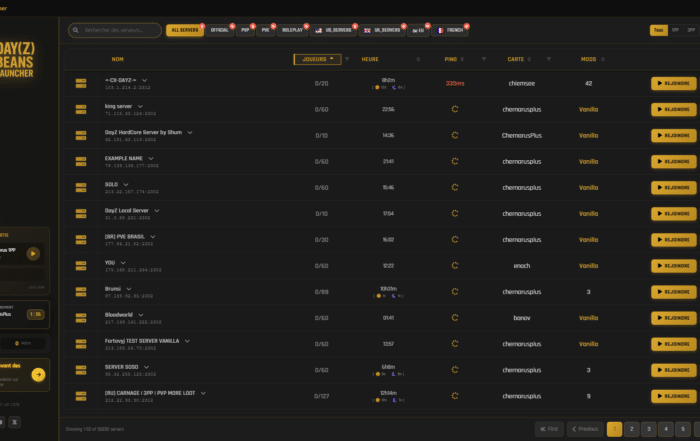This screenshot has height=441, width=700.
Task: Open the Carte column filter funnel
Action: (x=549, y=59)
